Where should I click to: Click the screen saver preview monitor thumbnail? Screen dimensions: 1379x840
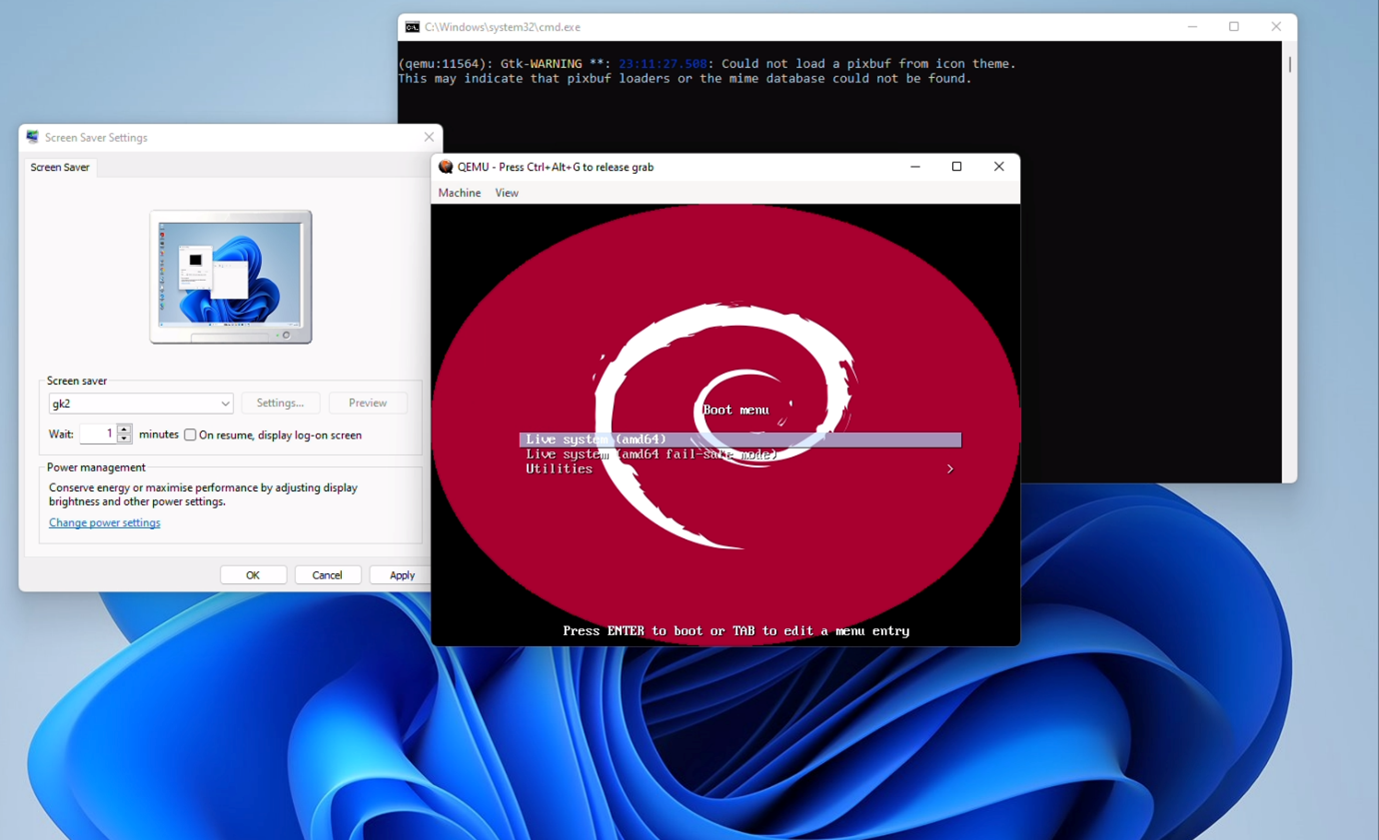[x=231, y=275]
